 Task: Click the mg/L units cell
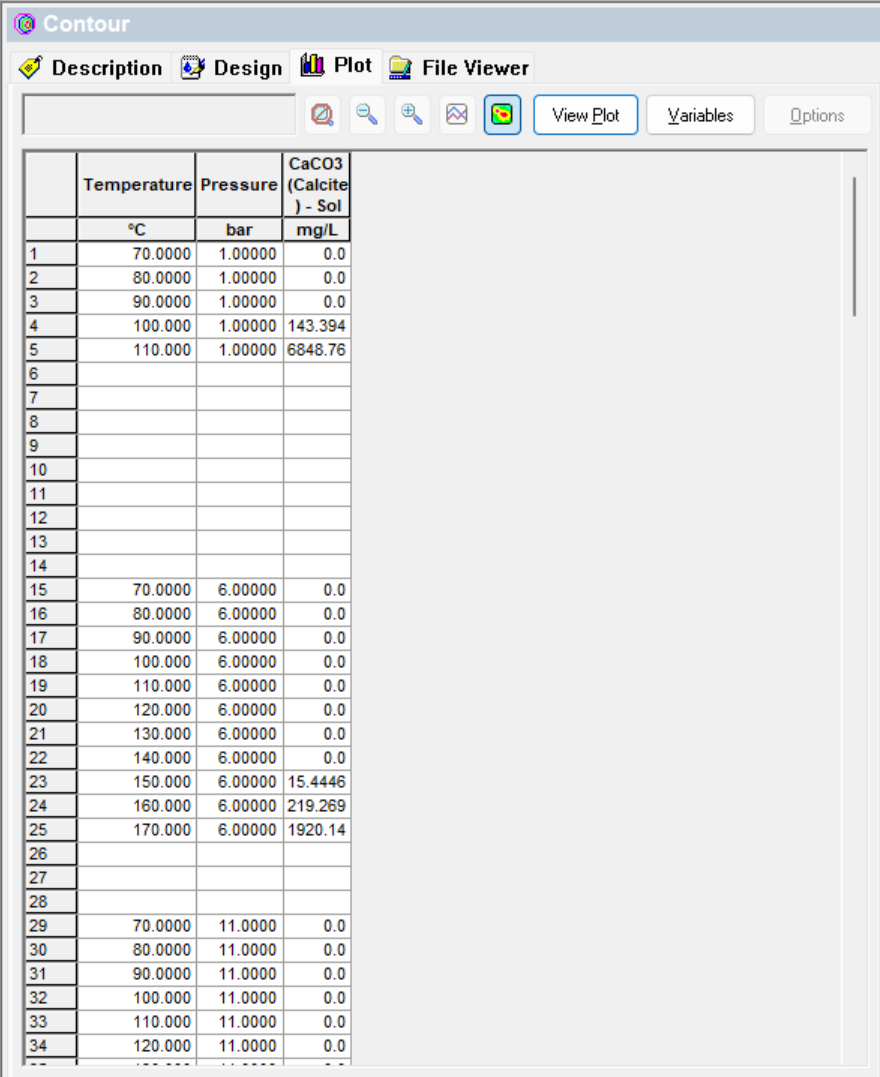point(317,229)
